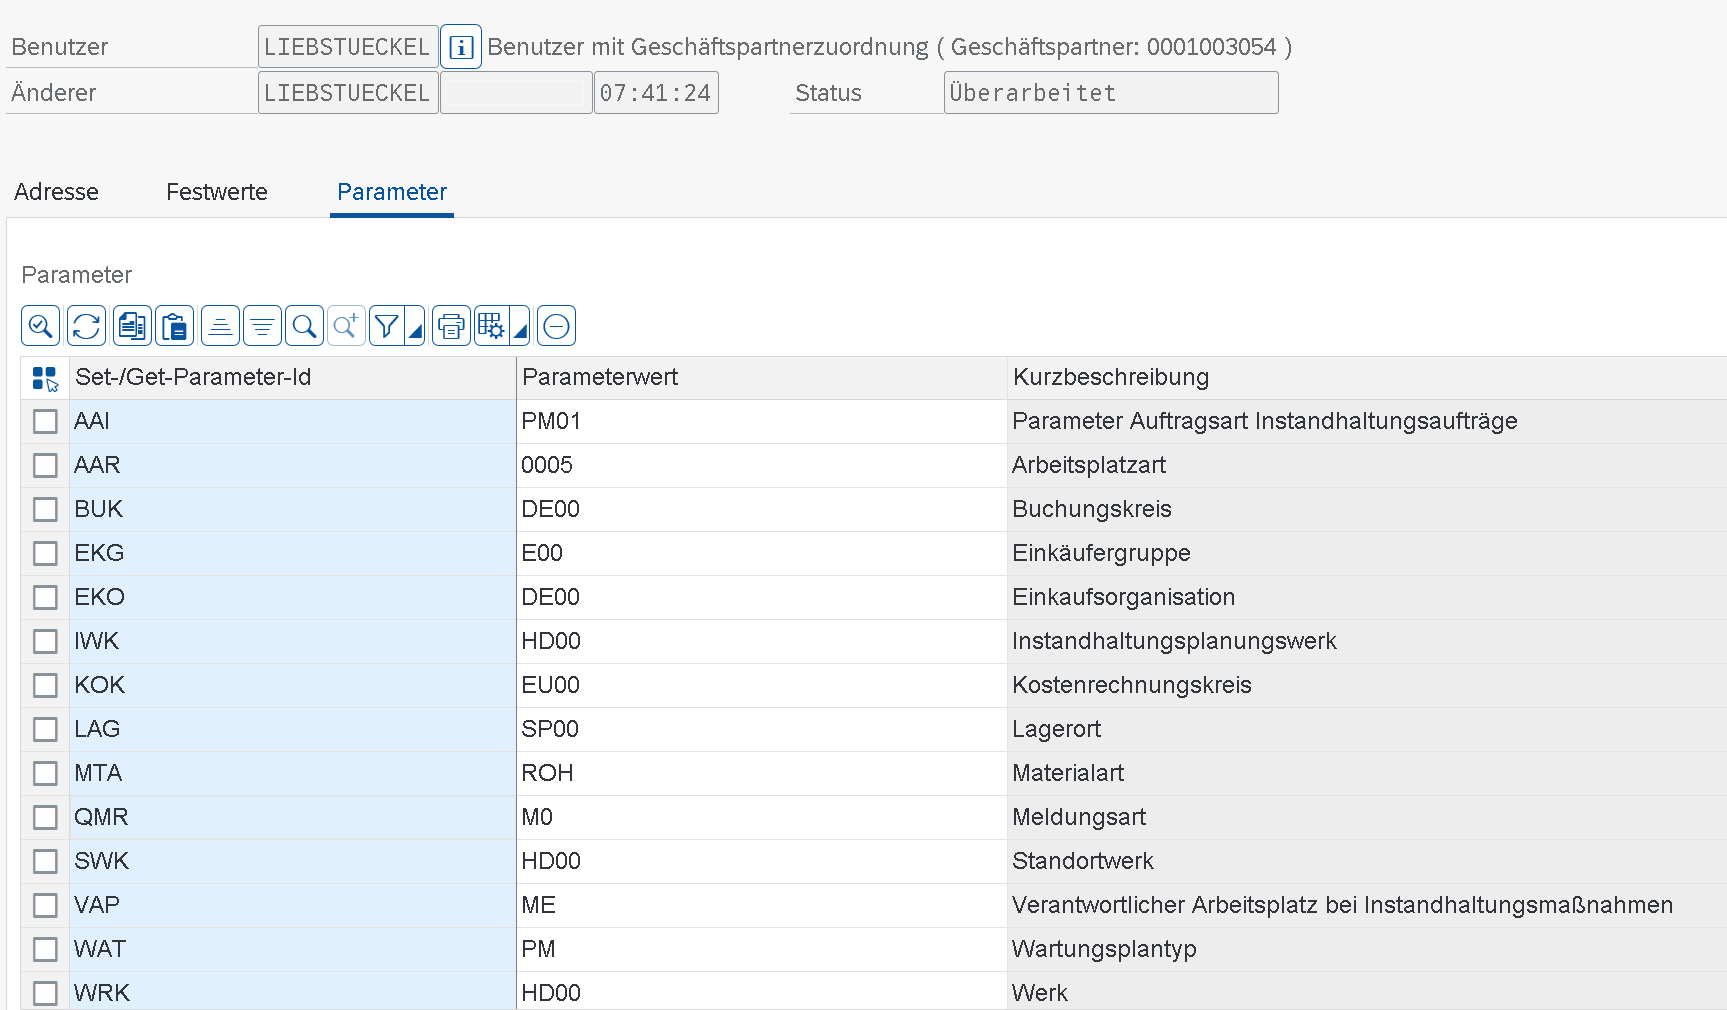Click parameter value cell EU00

[762, 686]
